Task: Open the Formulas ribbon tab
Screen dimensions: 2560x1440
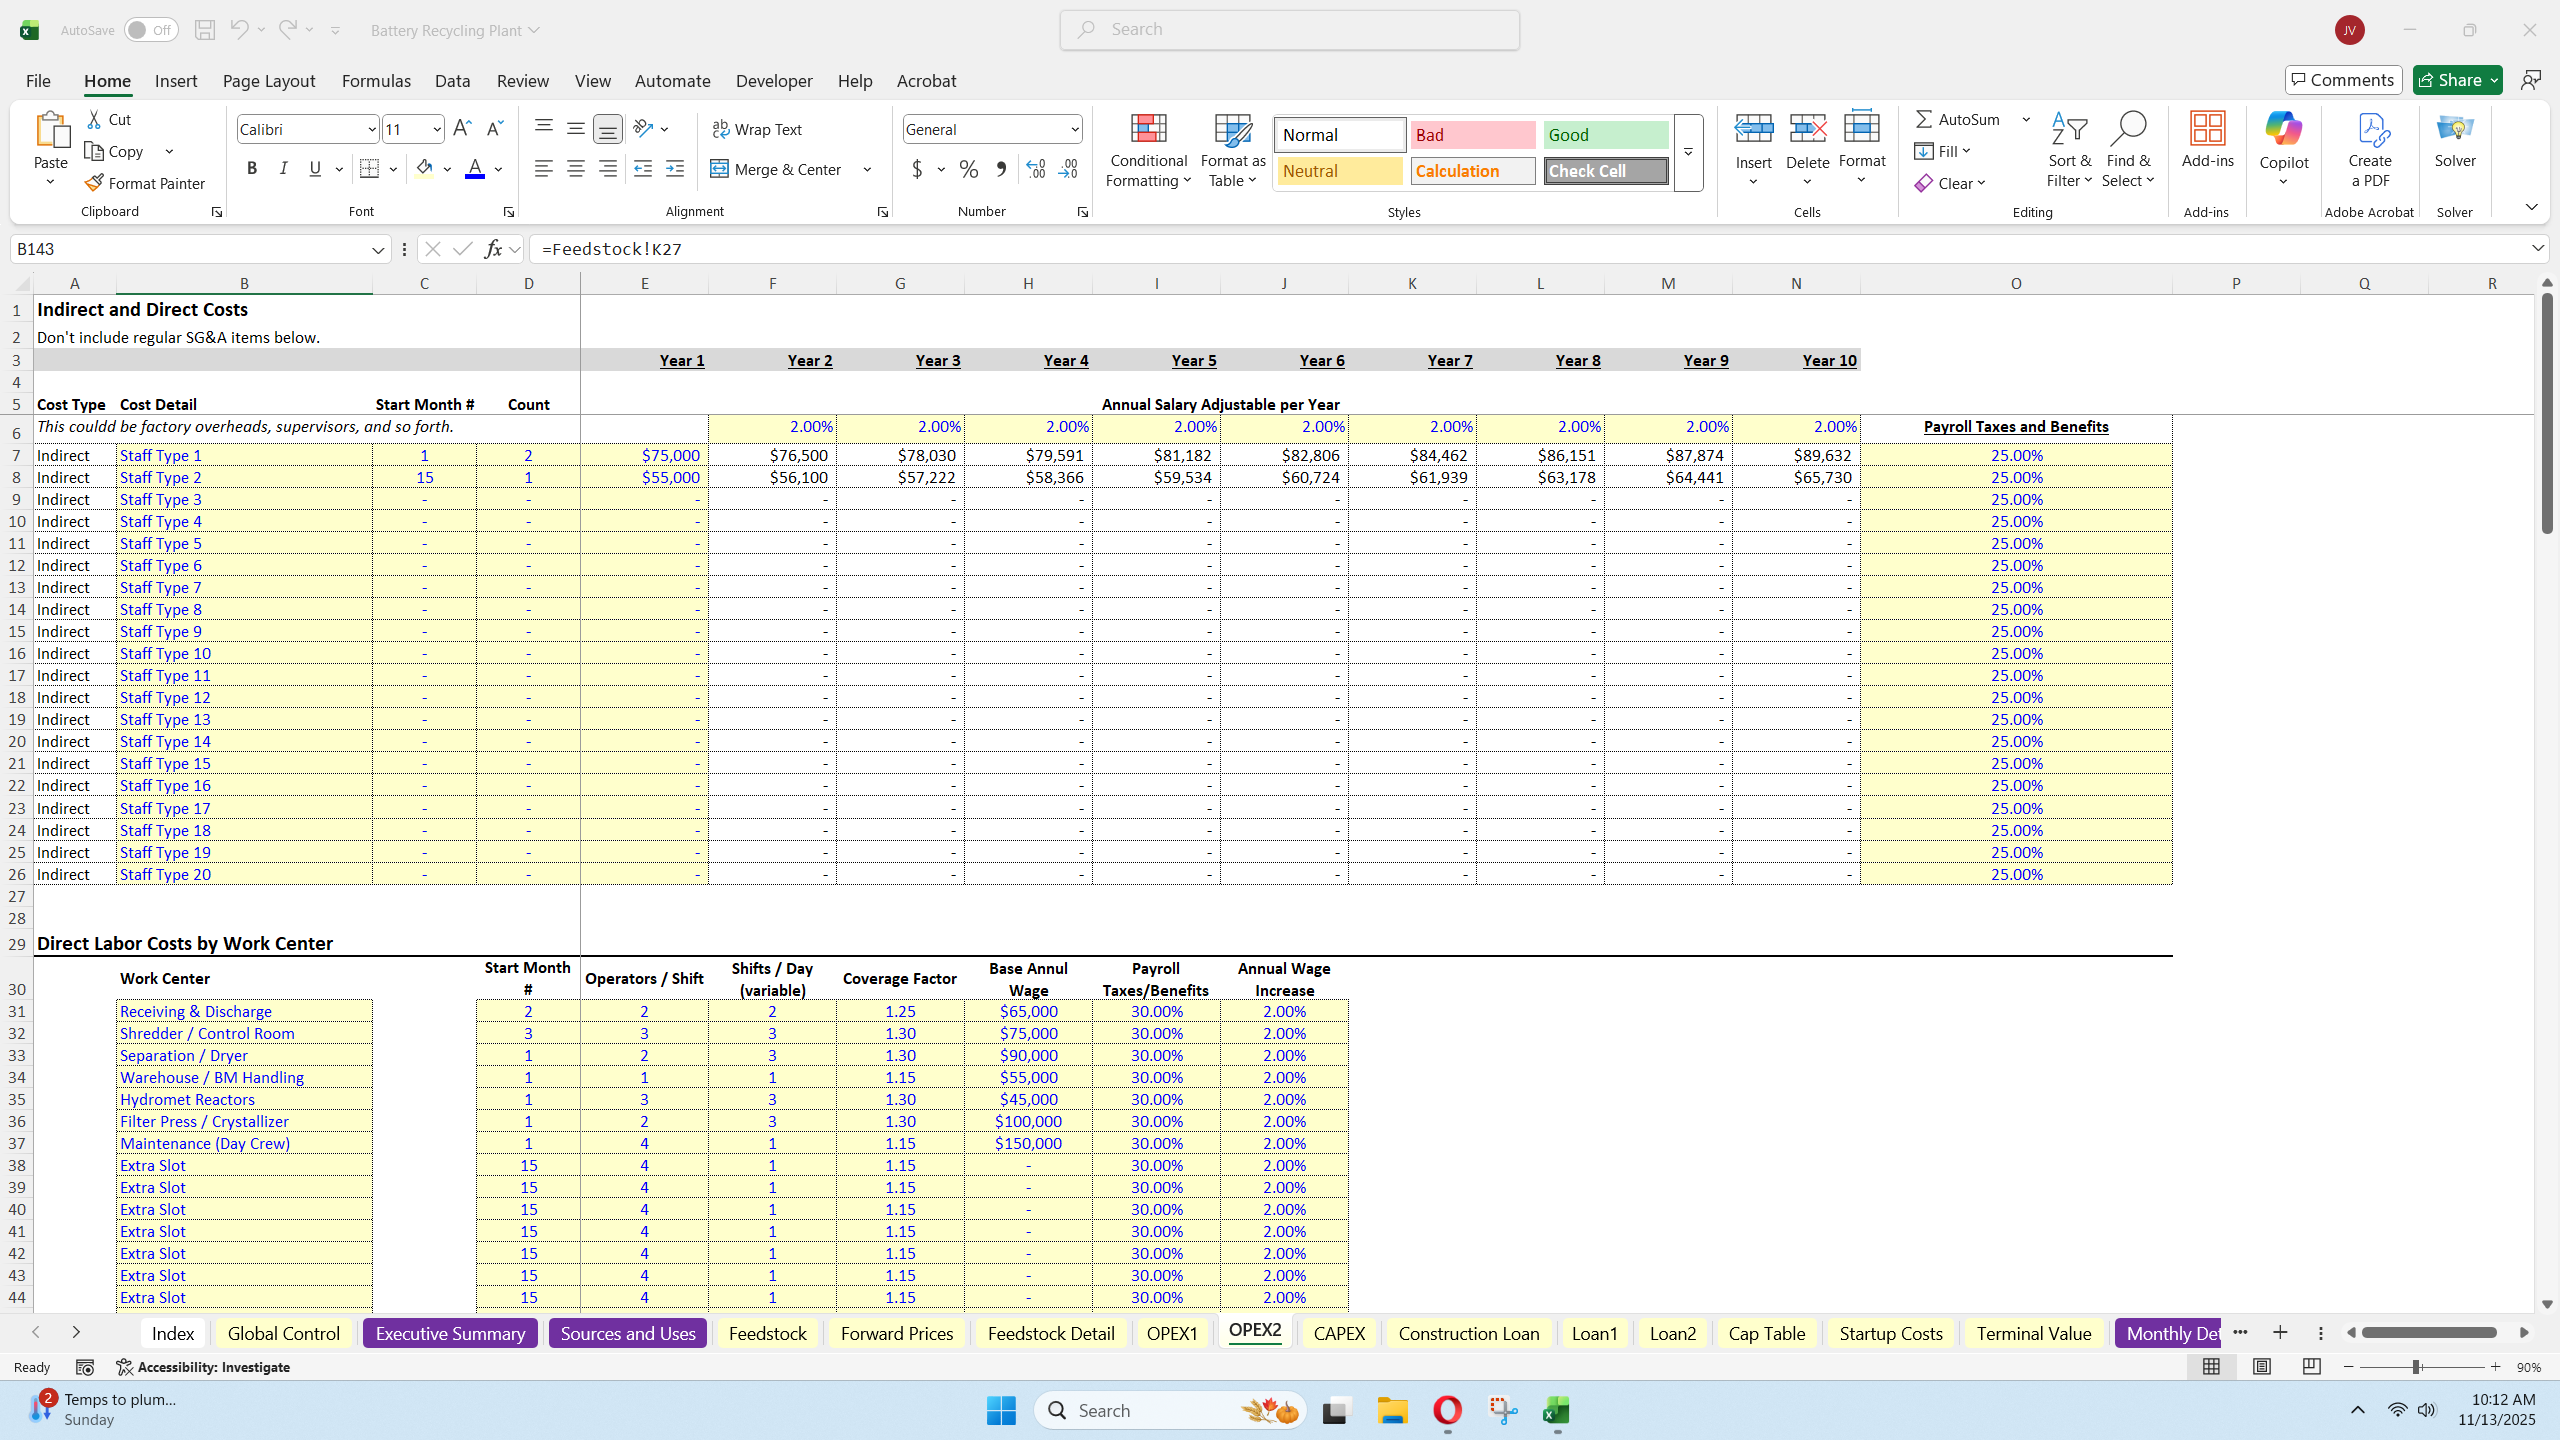Action: pos(375,81)
